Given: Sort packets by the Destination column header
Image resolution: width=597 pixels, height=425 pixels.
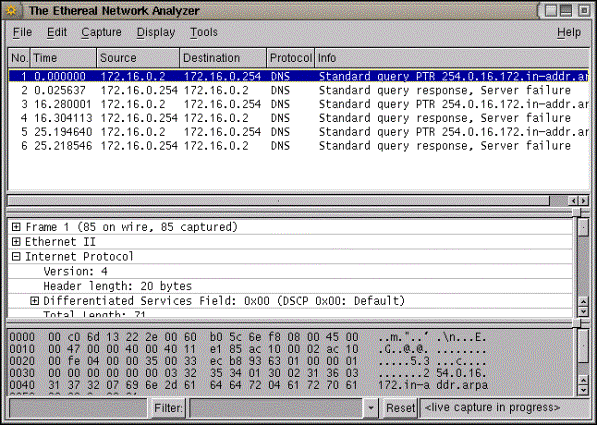Looking at the screenshot, I should click(223, 58).
